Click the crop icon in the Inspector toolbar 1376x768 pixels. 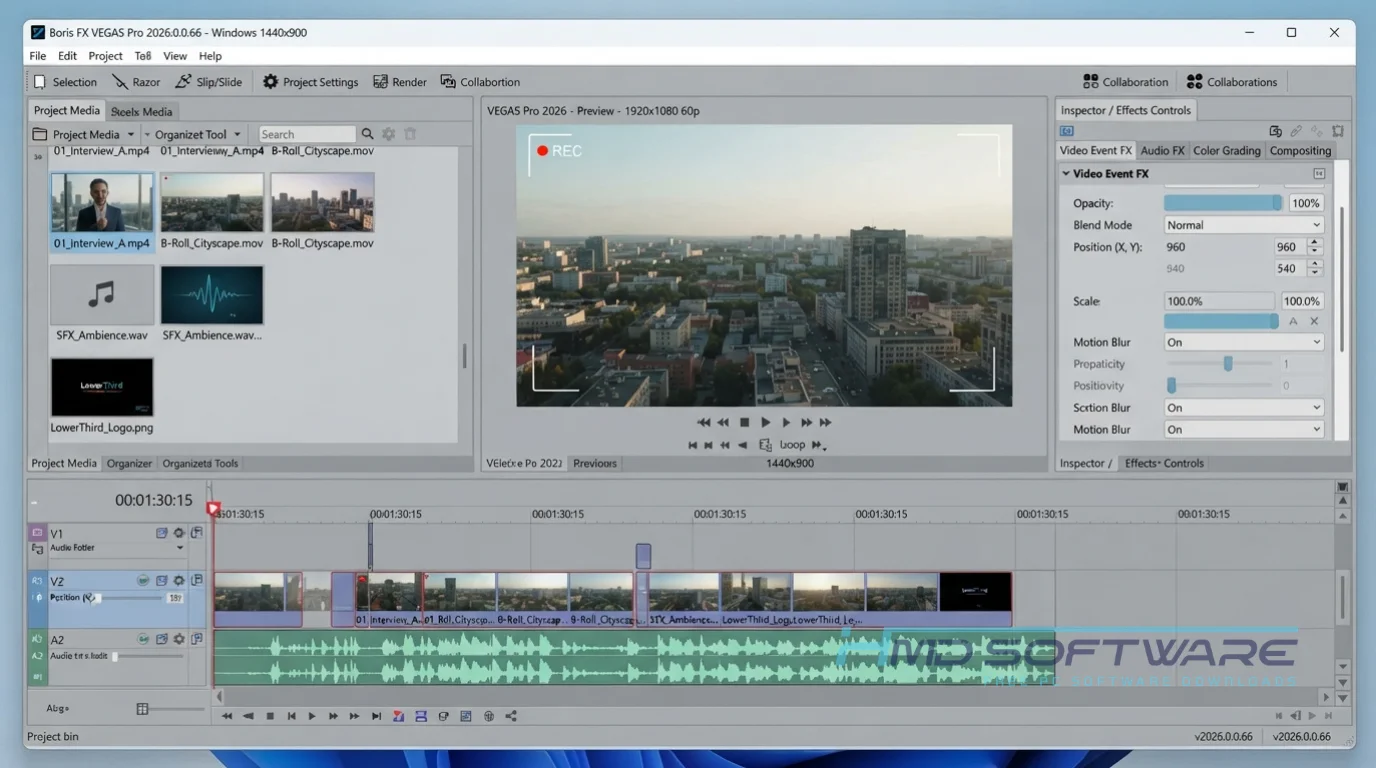pyautogui.click(x=1338, y=131)
